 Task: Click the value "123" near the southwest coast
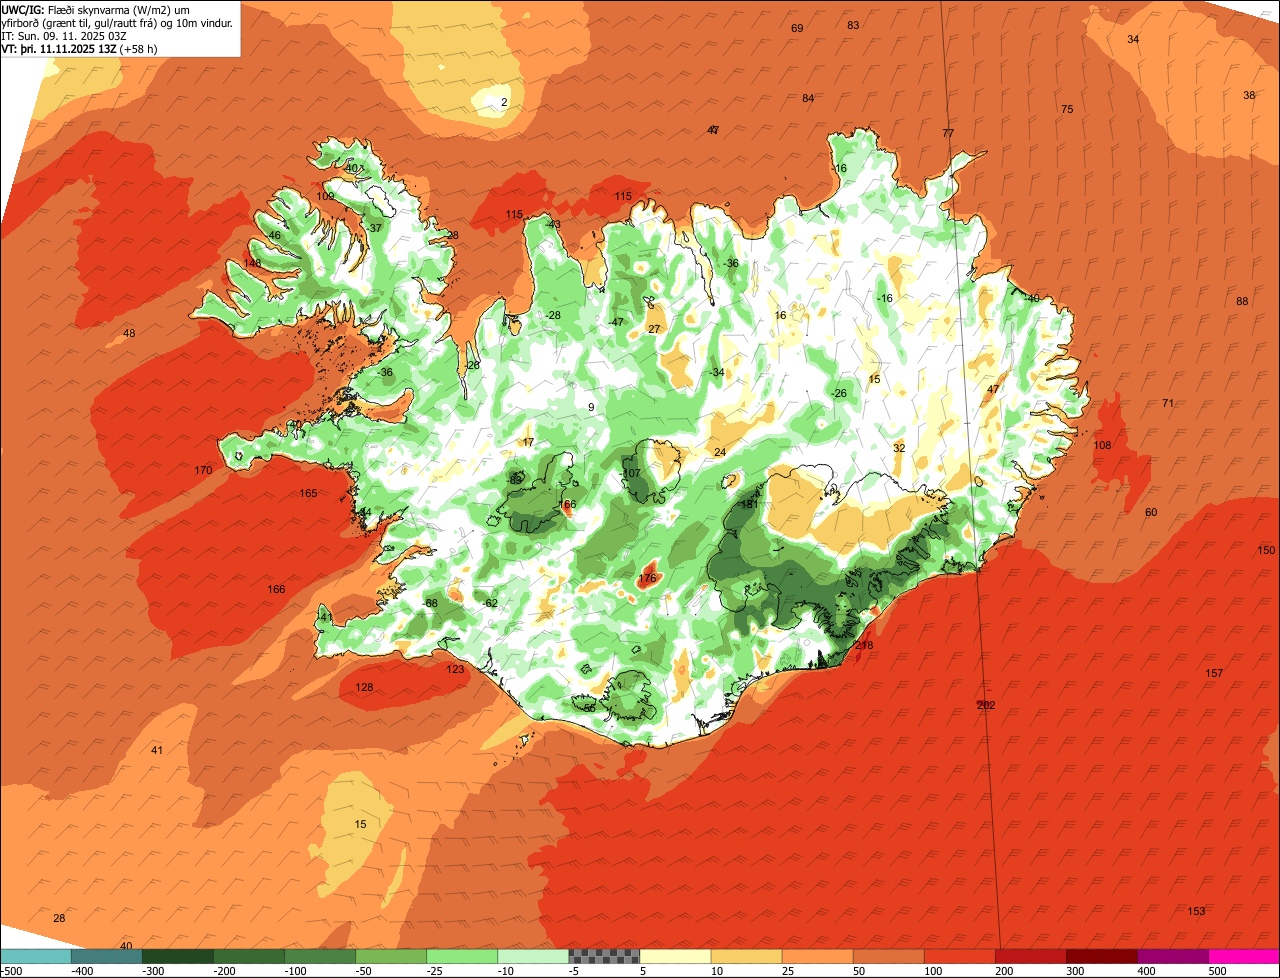point(455,669)
